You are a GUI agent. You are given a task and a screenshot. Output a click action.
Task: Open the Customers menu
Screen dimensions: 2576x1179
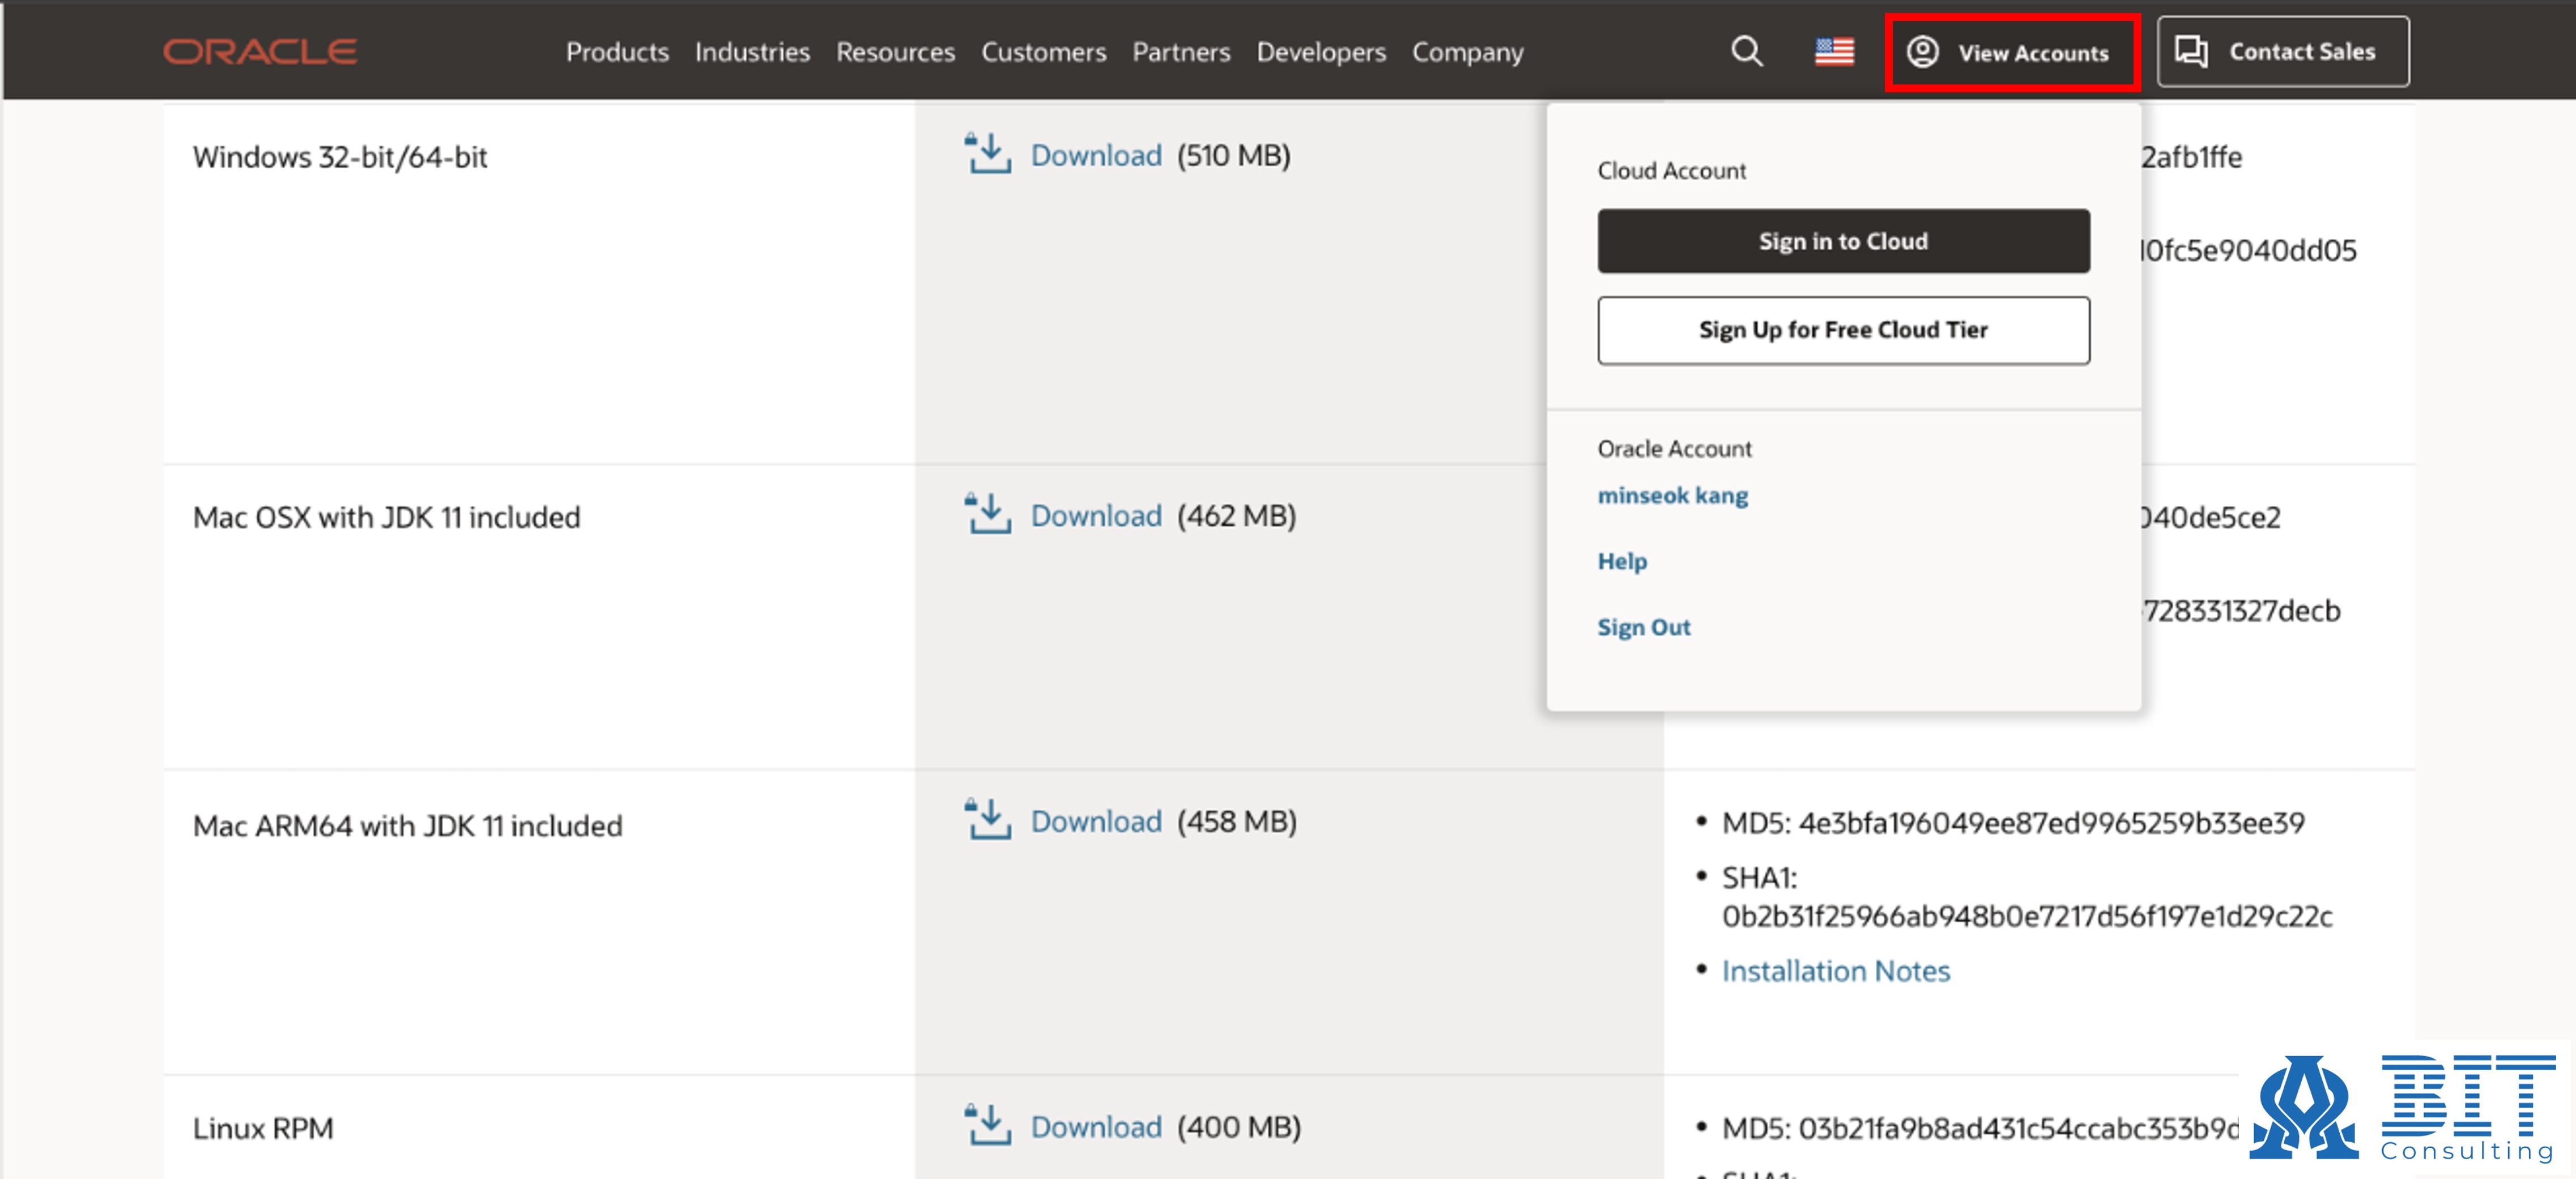pos(1043,52)
